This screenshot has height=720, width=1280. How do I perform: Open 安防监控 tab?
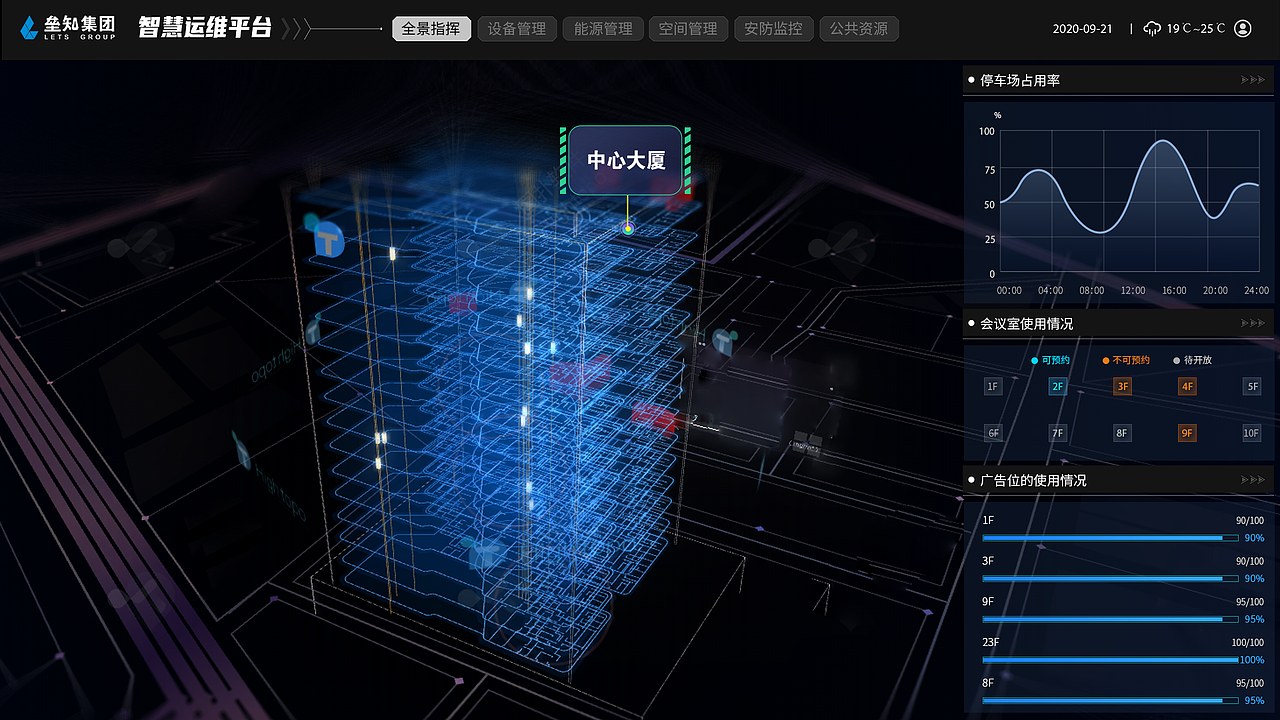pos(774,29)
